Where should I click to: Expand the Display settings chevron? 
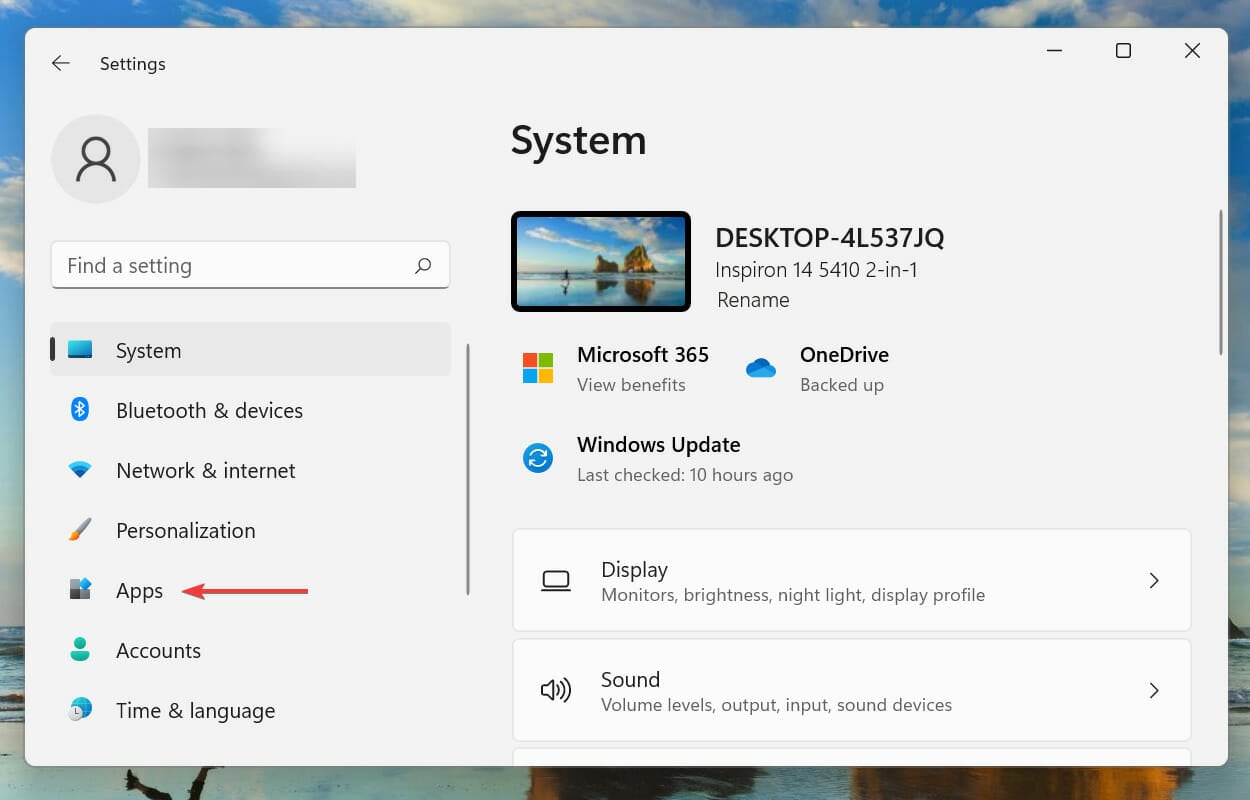coord(1154,580)
